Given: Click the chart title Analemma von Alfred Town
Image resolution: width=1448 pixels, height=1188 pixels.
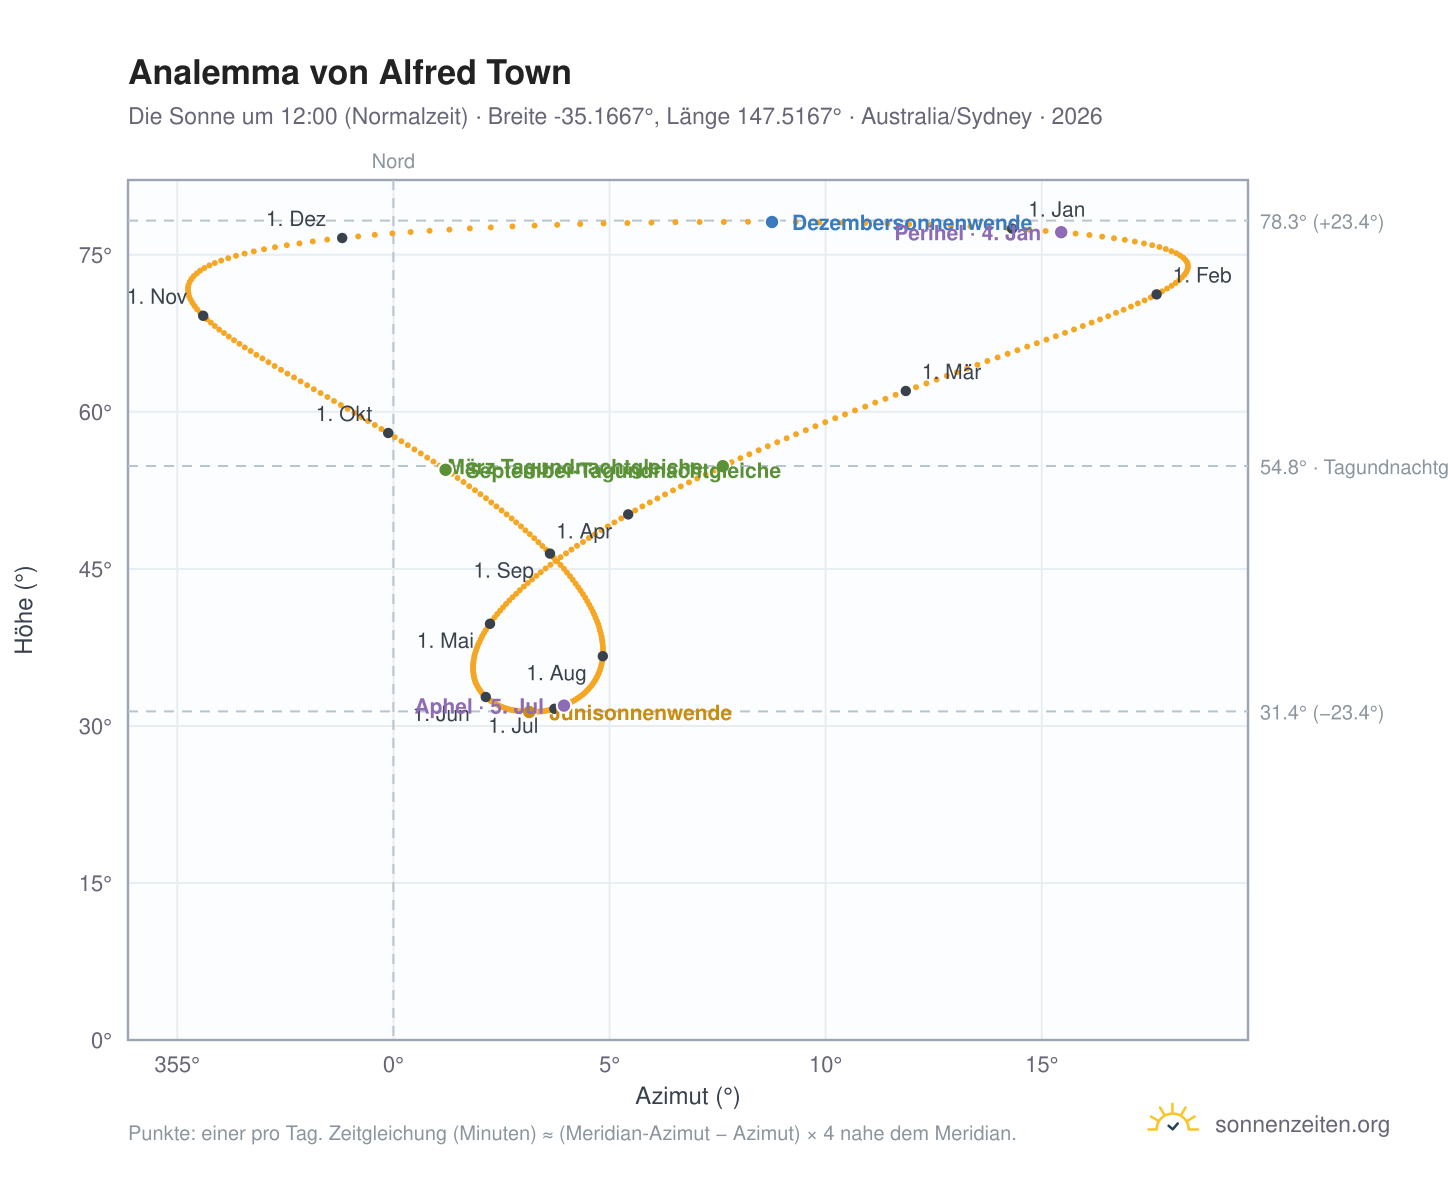Looking at the screenshot, I should 350,73.
